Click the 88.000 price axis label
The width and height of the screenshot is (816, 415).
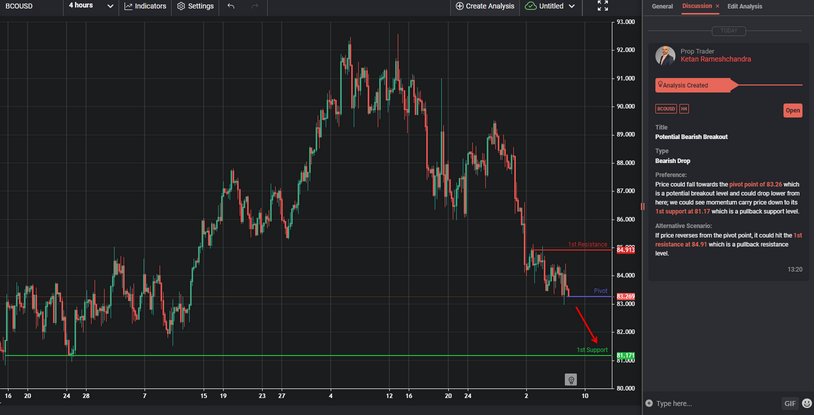tap(626, 162)
